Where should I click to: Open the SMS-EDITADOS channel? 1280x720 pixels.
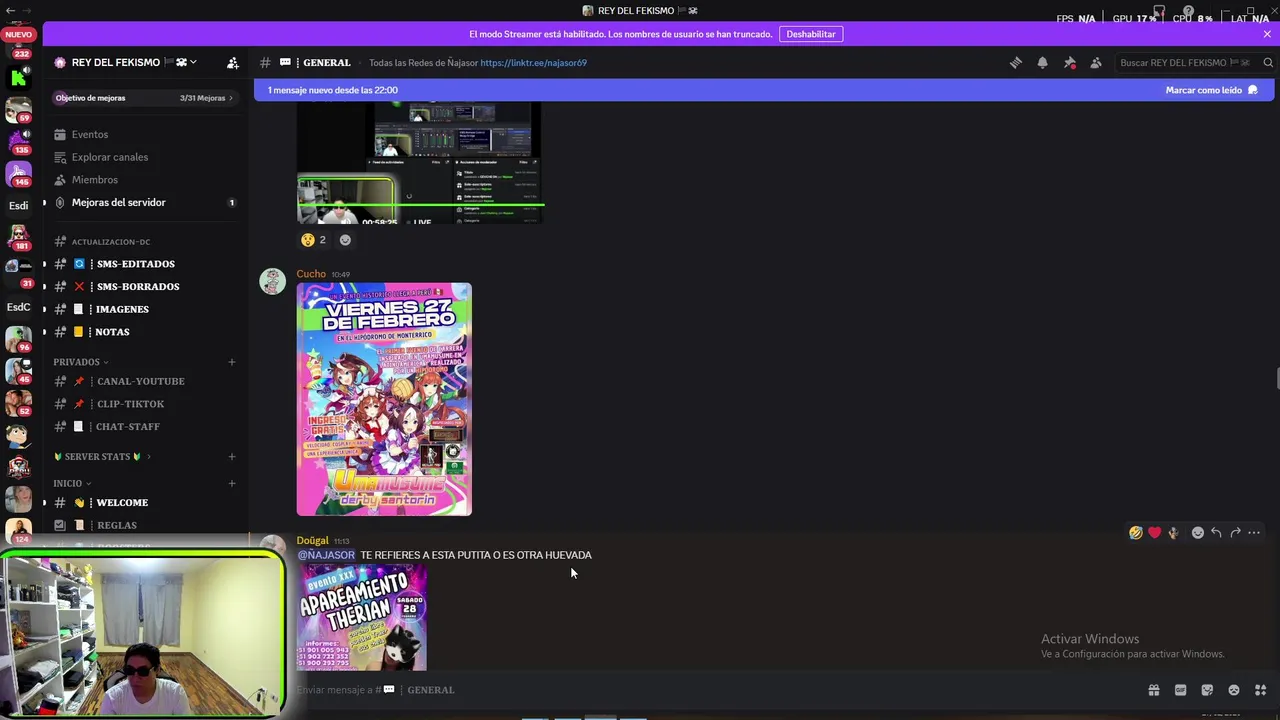point(145,264)
